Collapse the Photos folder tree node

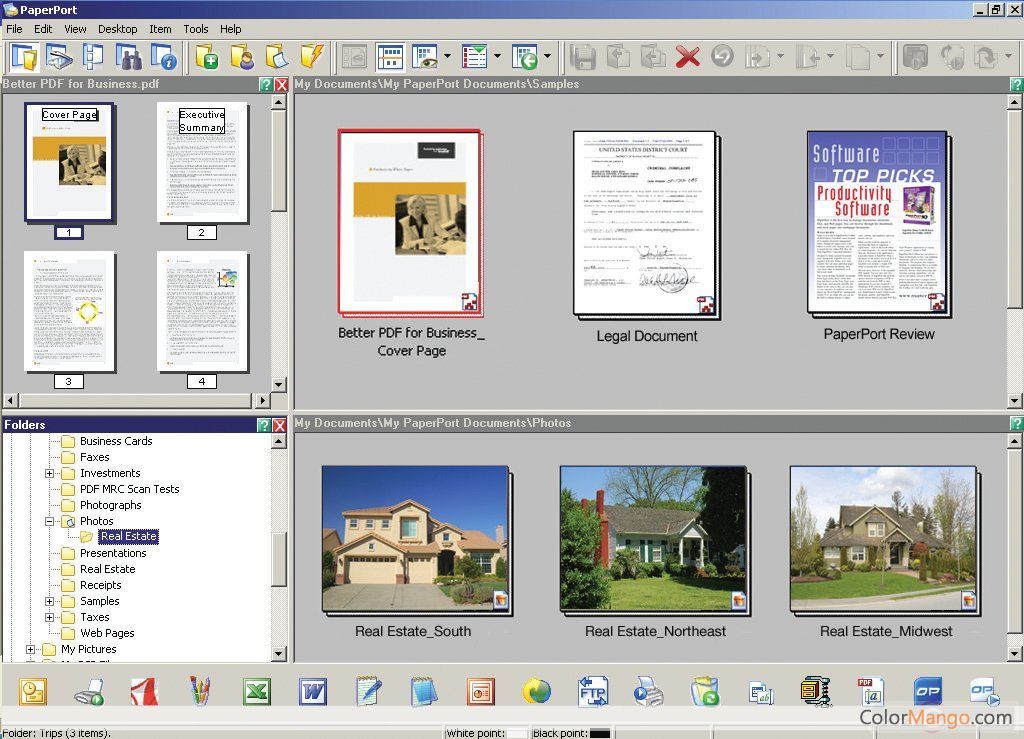point(50,521)
